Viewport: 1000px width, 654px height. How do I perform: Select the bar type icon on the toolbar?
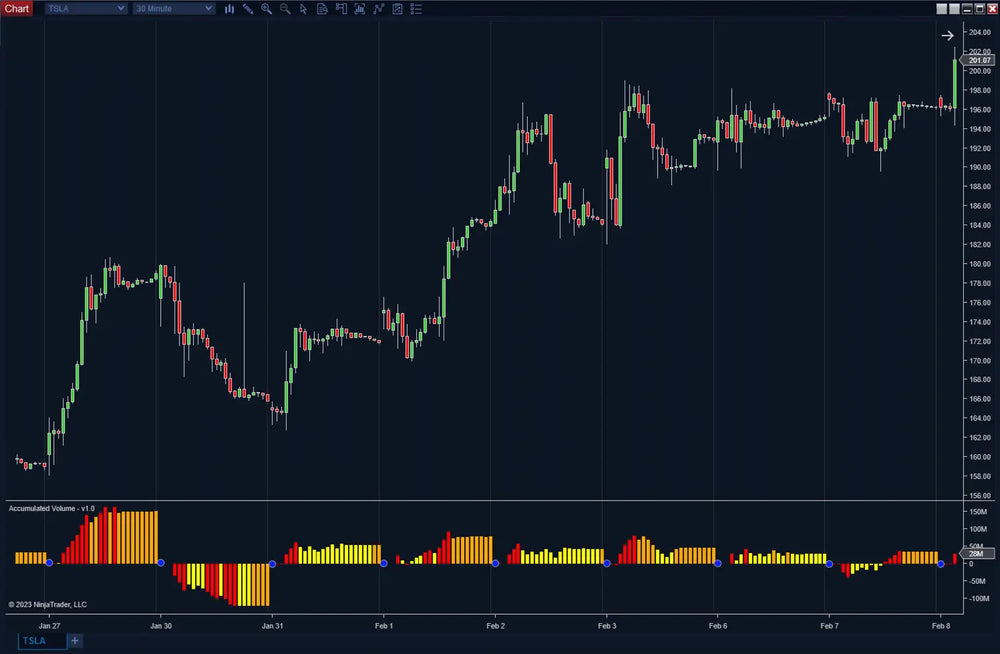[230, 8]
